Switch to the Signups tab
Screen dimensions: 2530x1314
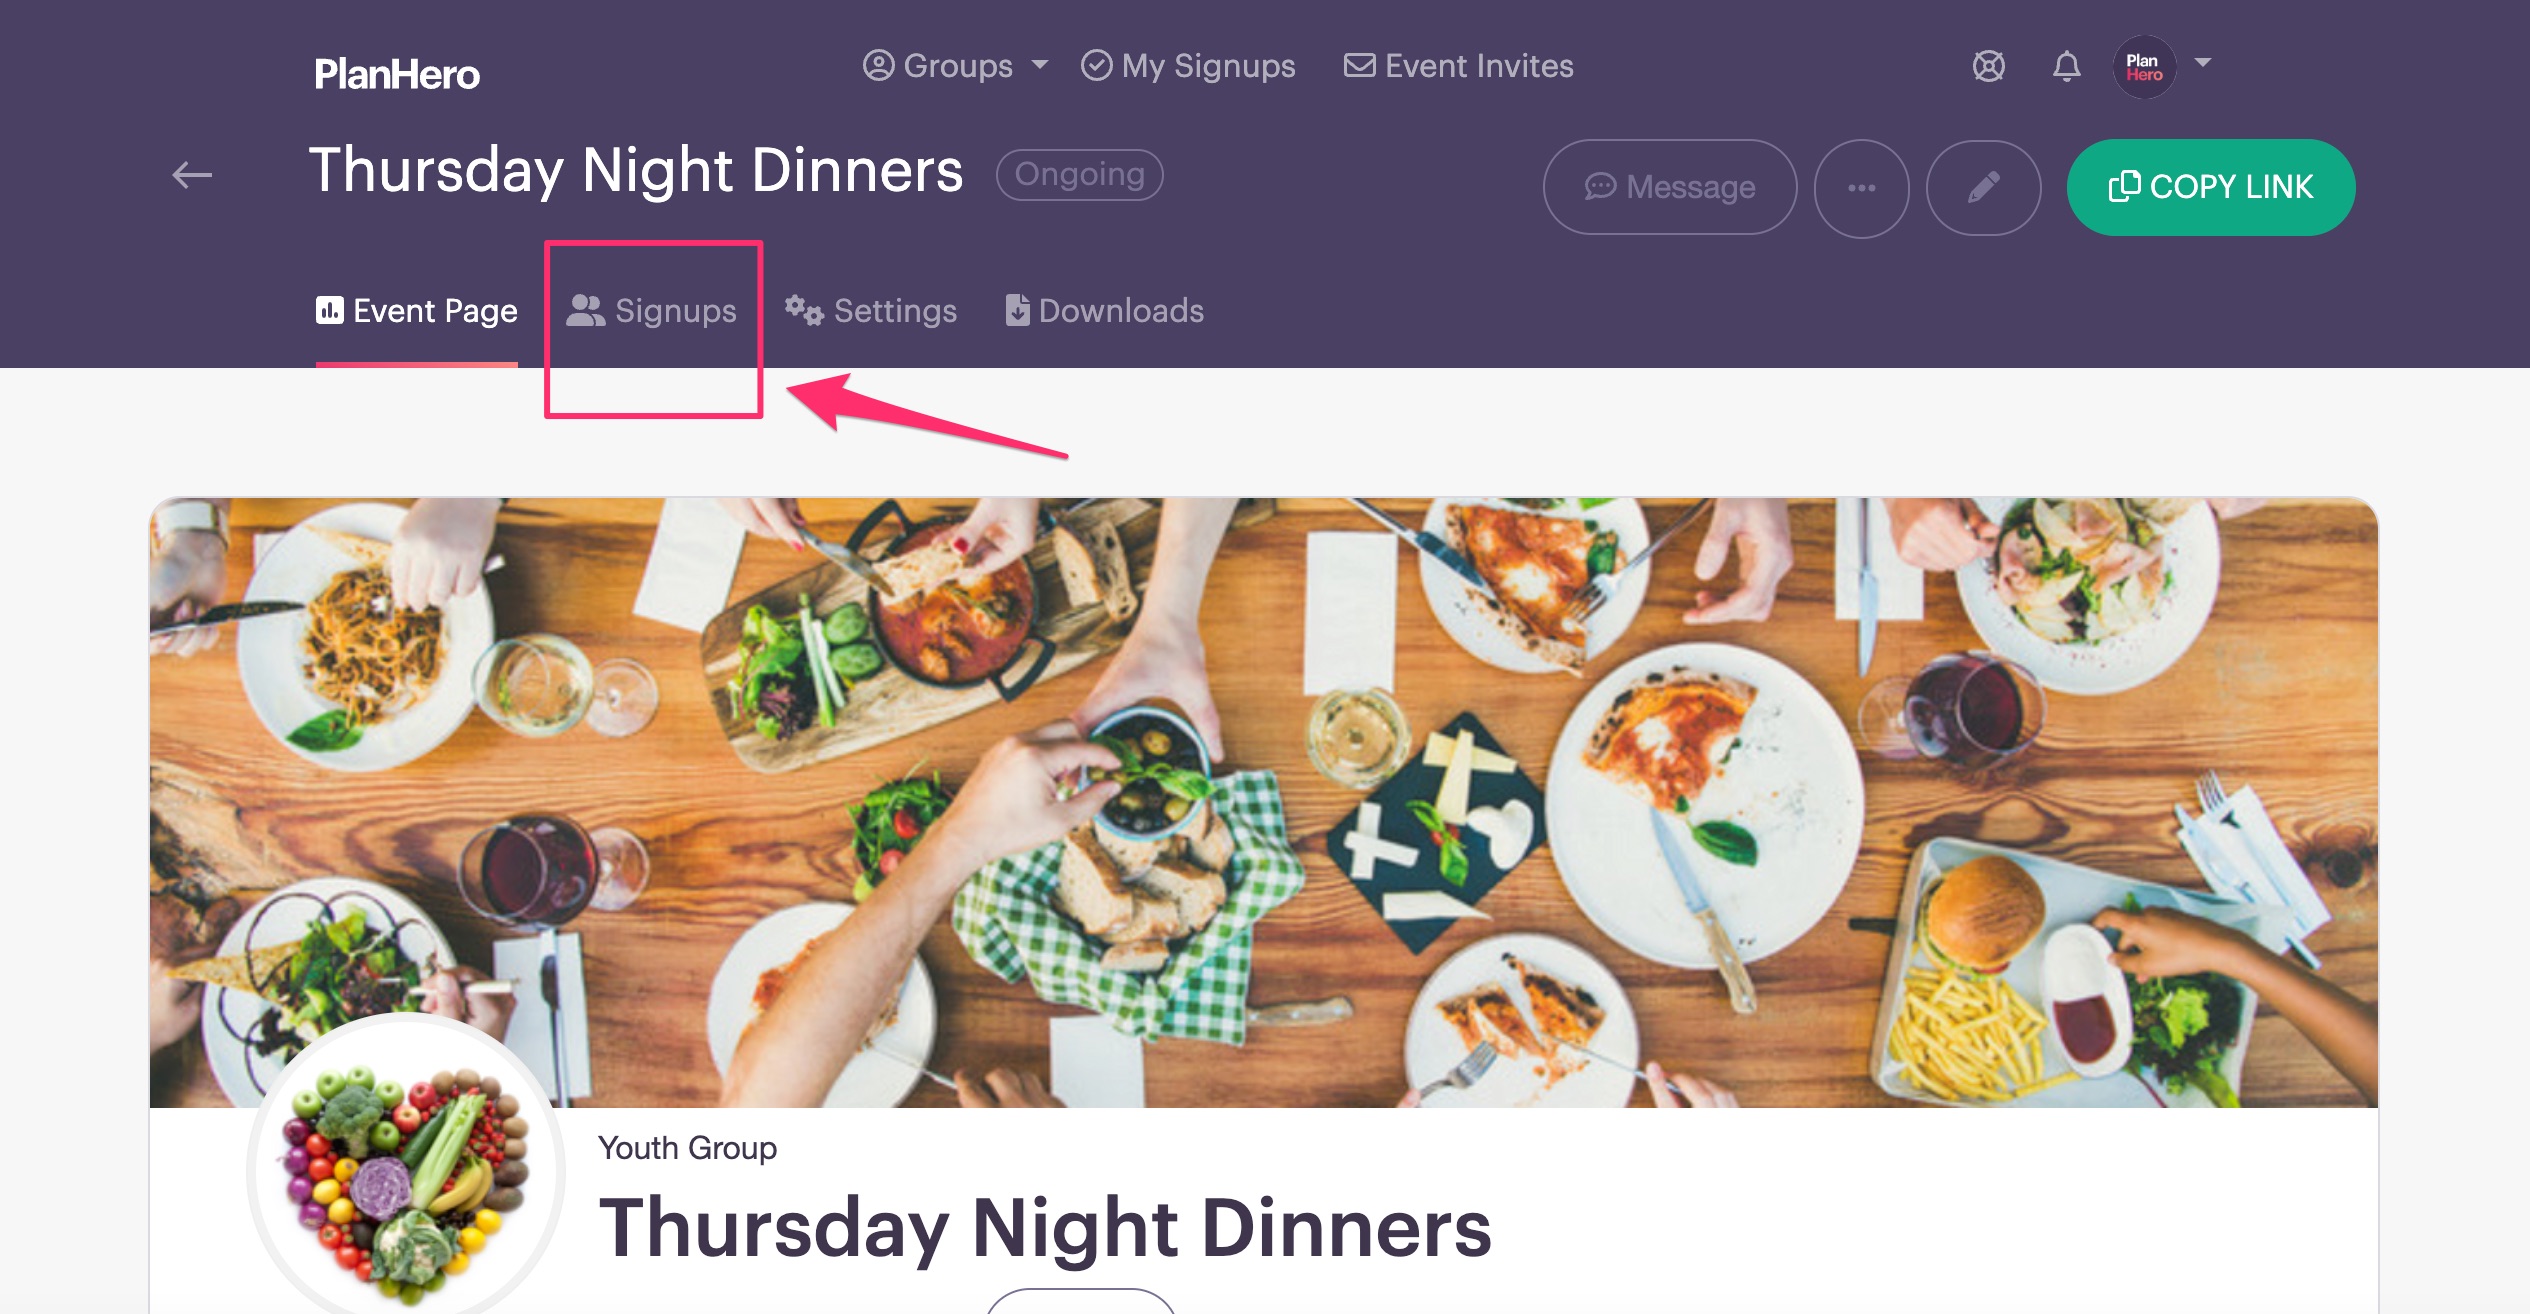(652, 311)
